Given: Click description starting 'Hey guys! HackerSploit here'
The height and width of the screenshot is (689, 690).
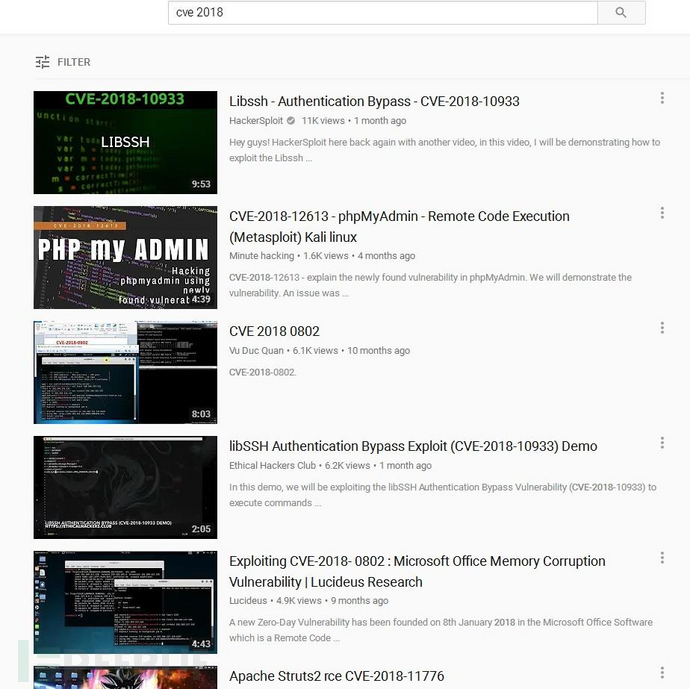Looking at the screenshot, I should (444, 150).
